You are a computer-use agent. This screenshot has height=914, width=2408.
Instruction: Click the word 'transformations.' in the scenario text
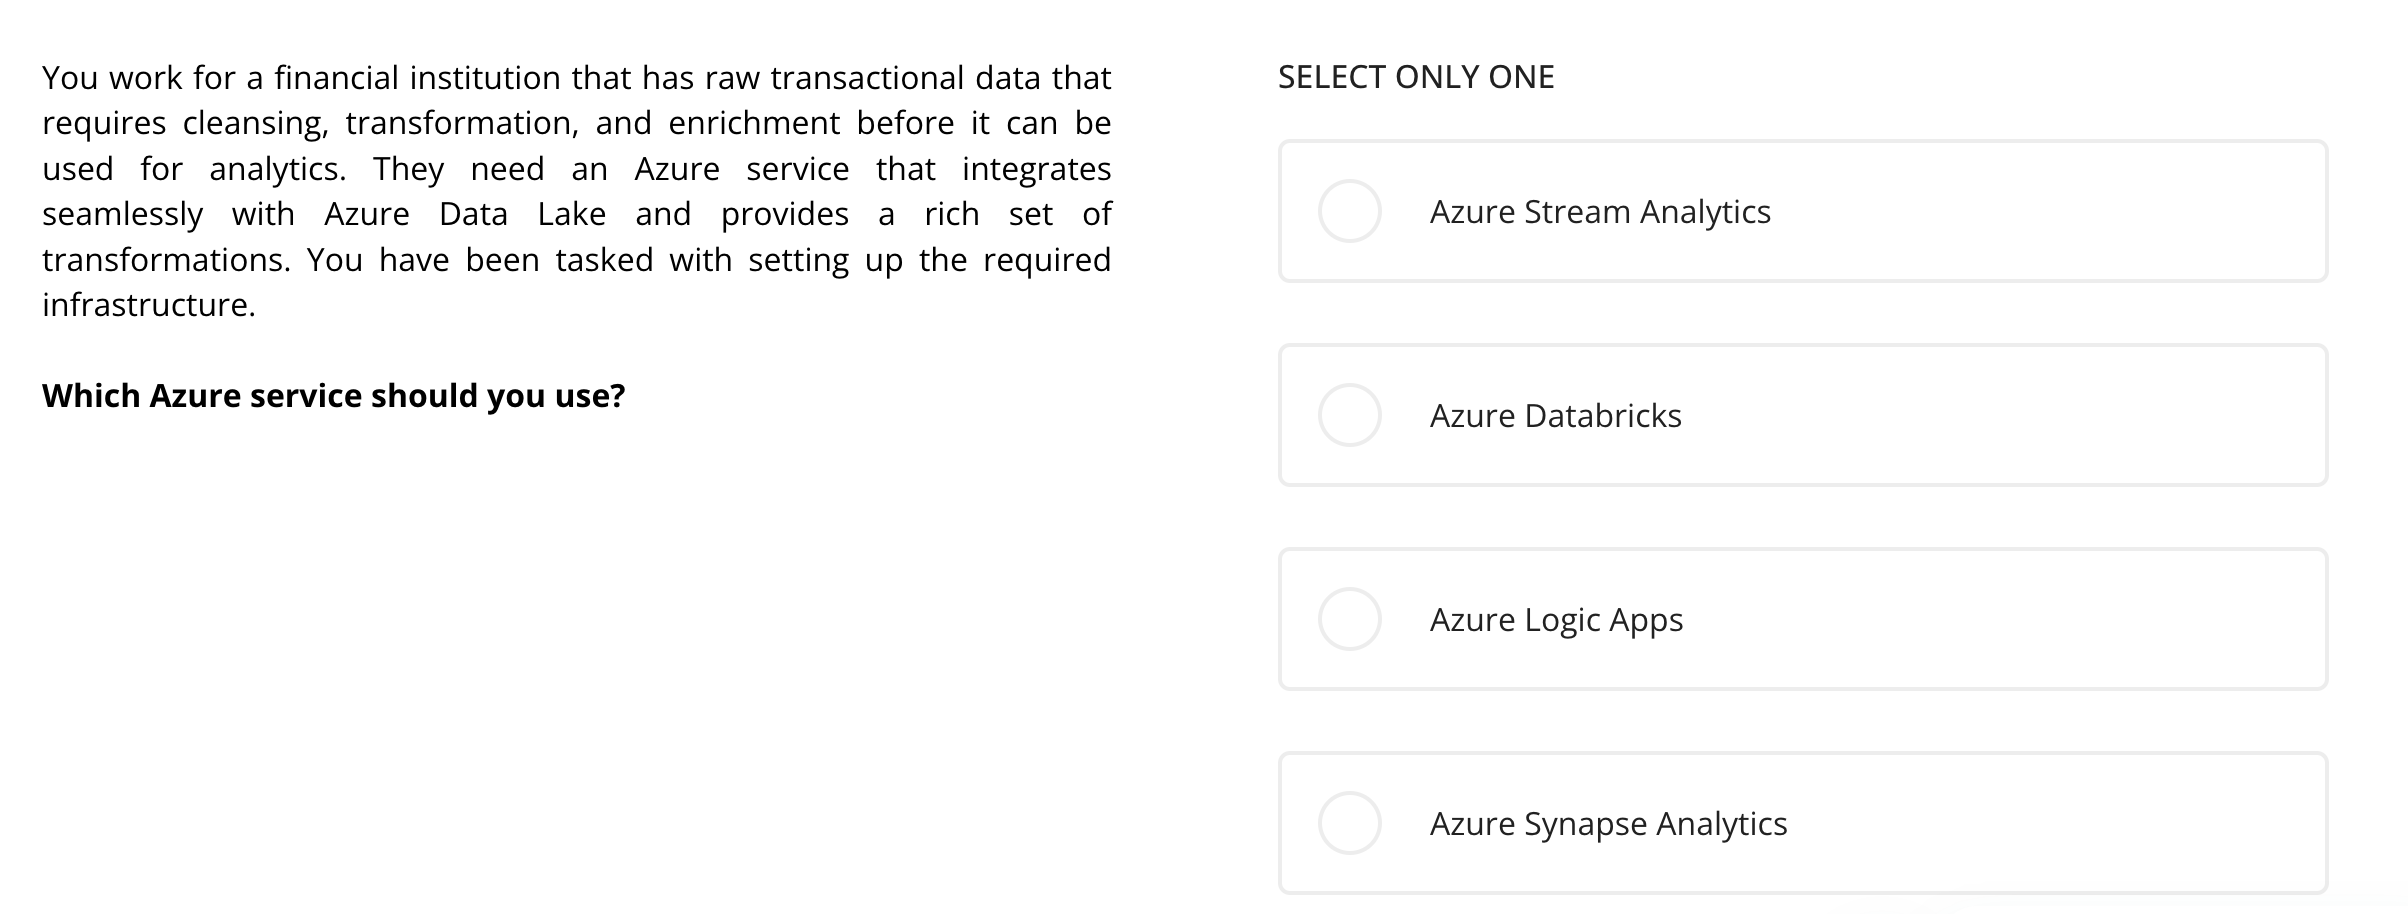click(166, 260)
